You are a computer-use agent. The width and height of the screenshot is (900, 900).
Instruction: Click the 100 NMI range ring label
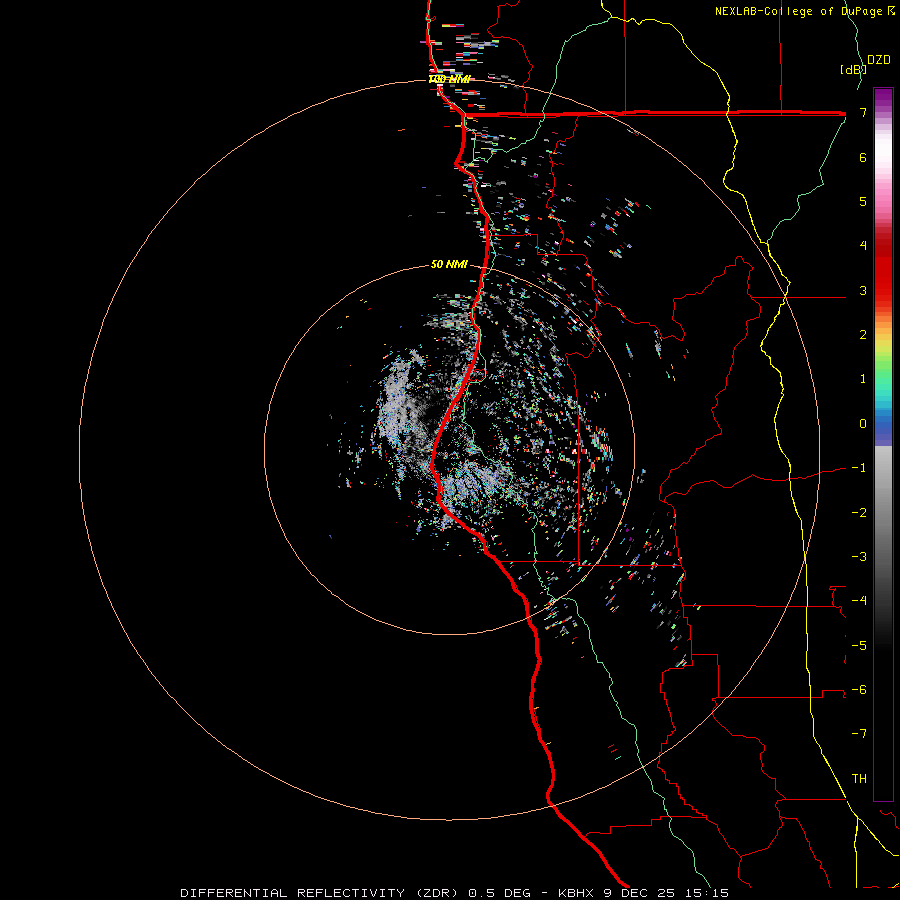(x=450, y=79)
